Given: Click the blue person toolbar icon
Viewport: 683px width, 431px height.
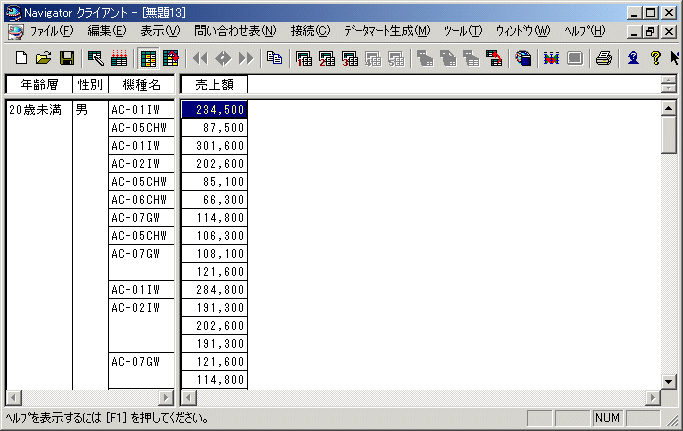Looking at the screenshot, I should (x=633, y=58).
